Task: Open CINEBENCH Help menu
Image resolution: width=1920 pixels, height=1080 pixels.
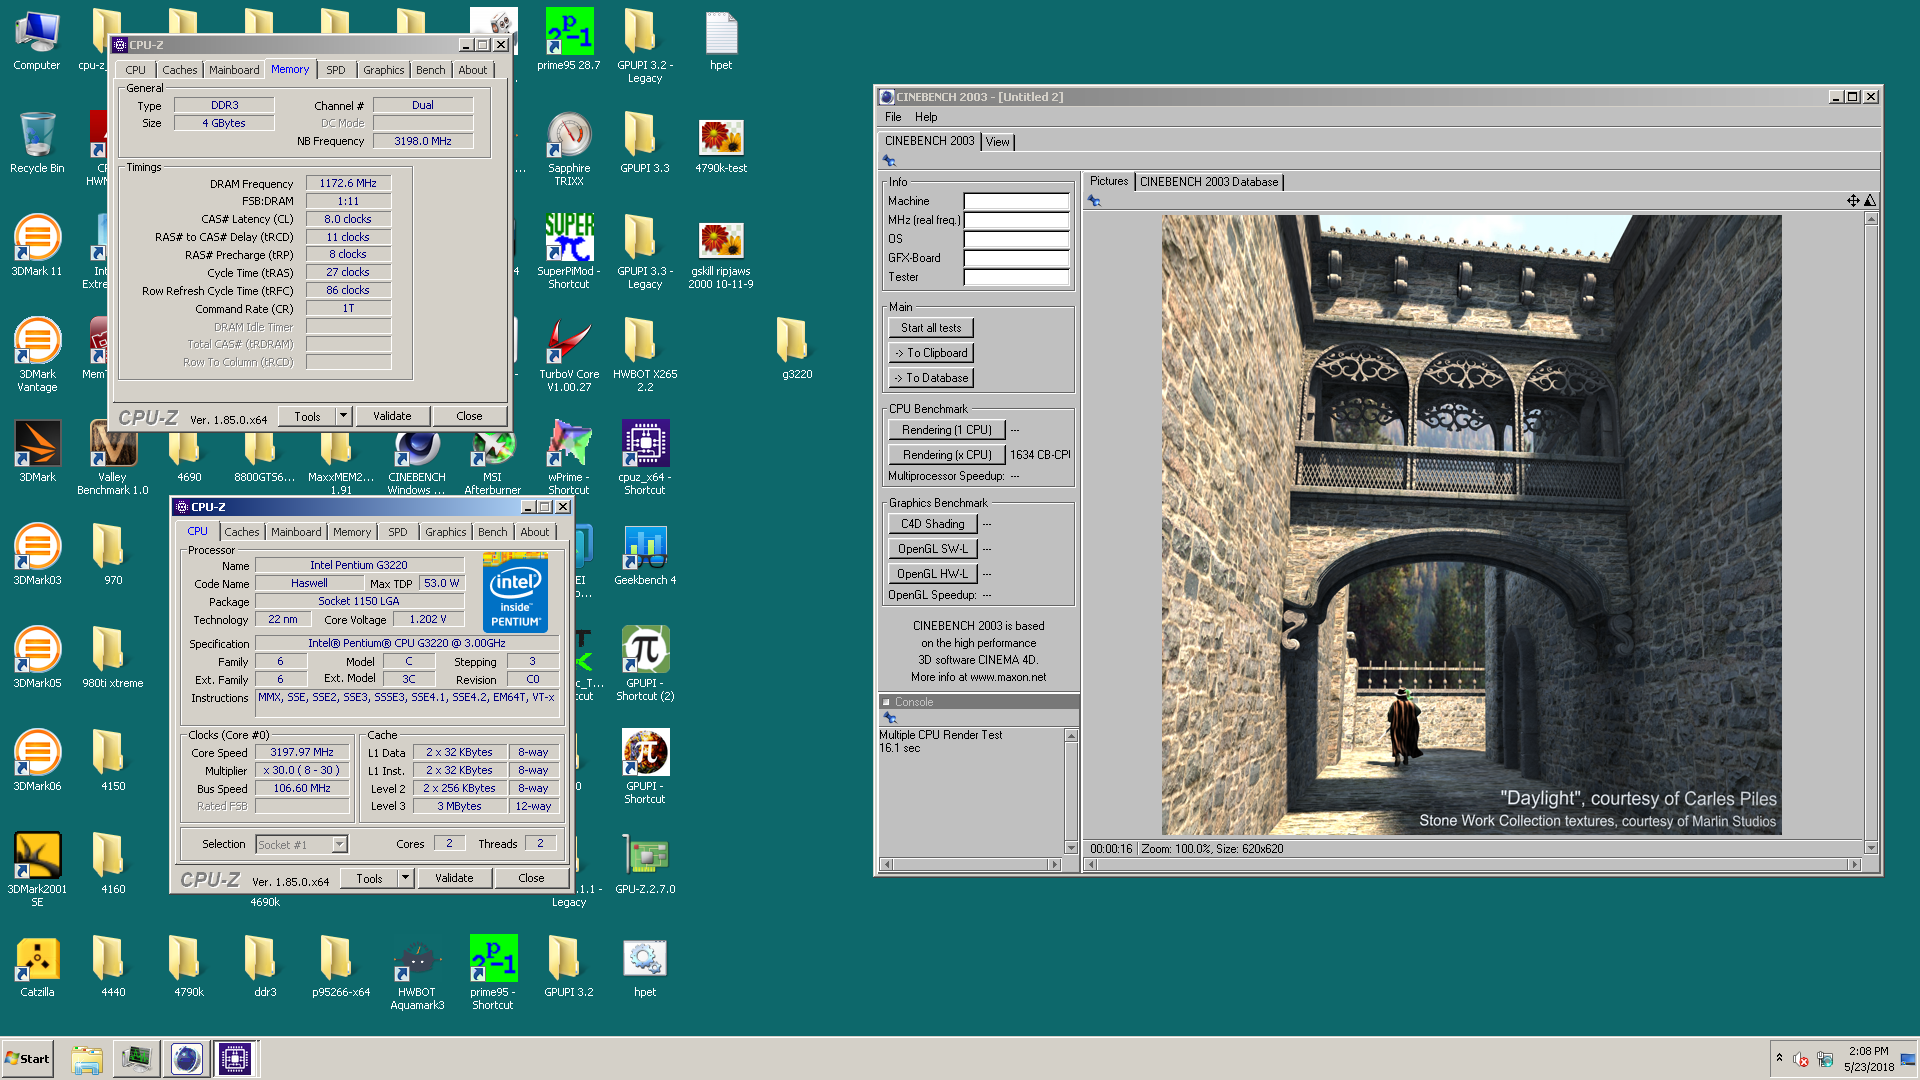Action: [x=926, y=117]
